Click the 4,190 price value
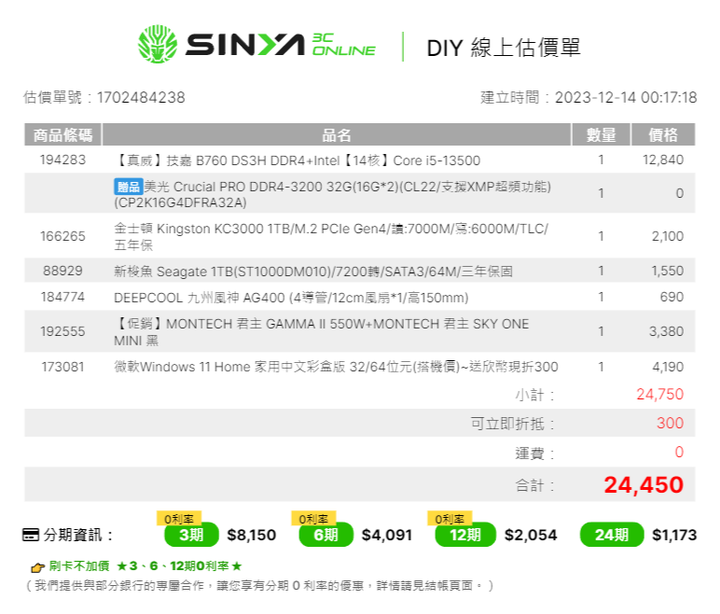 [x=668, y=367]
